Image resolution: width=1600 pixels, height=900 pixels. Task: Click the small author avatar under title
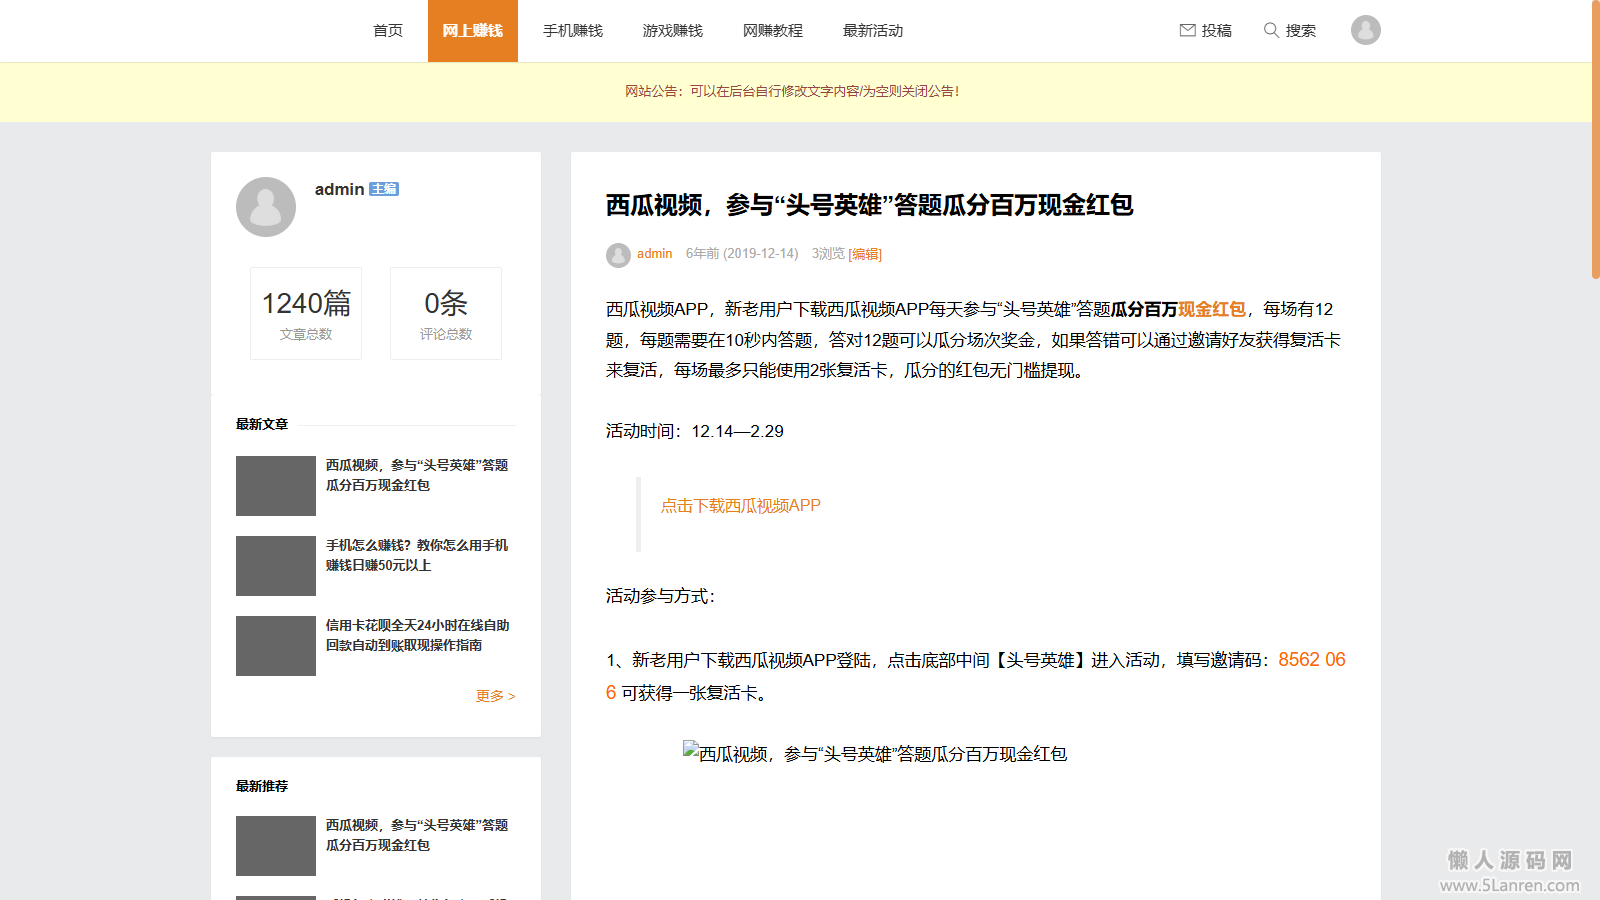(618, 255)
